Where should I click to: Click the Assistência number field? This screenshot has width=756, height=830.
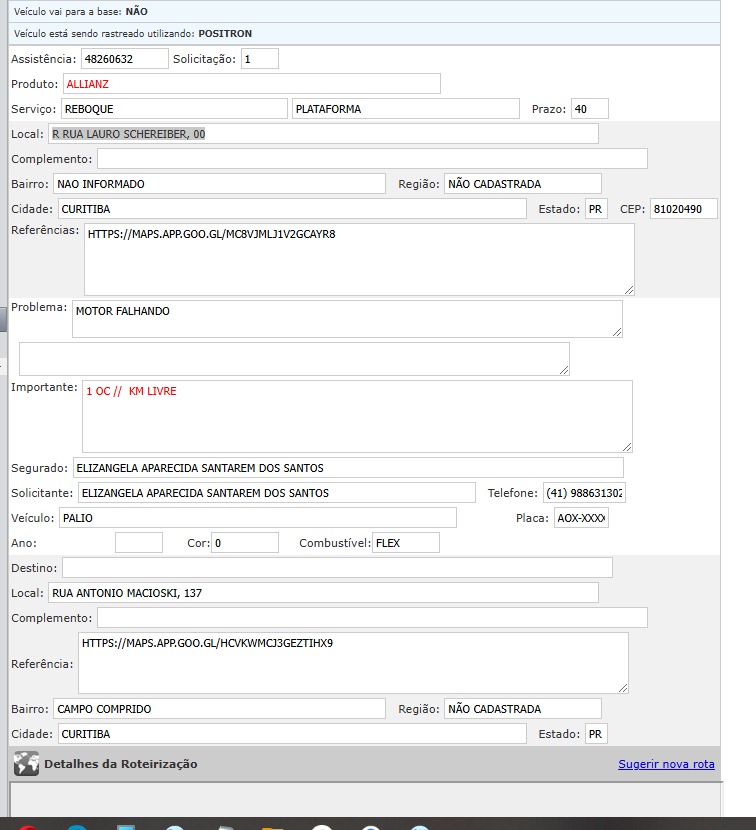pos(124,59)
